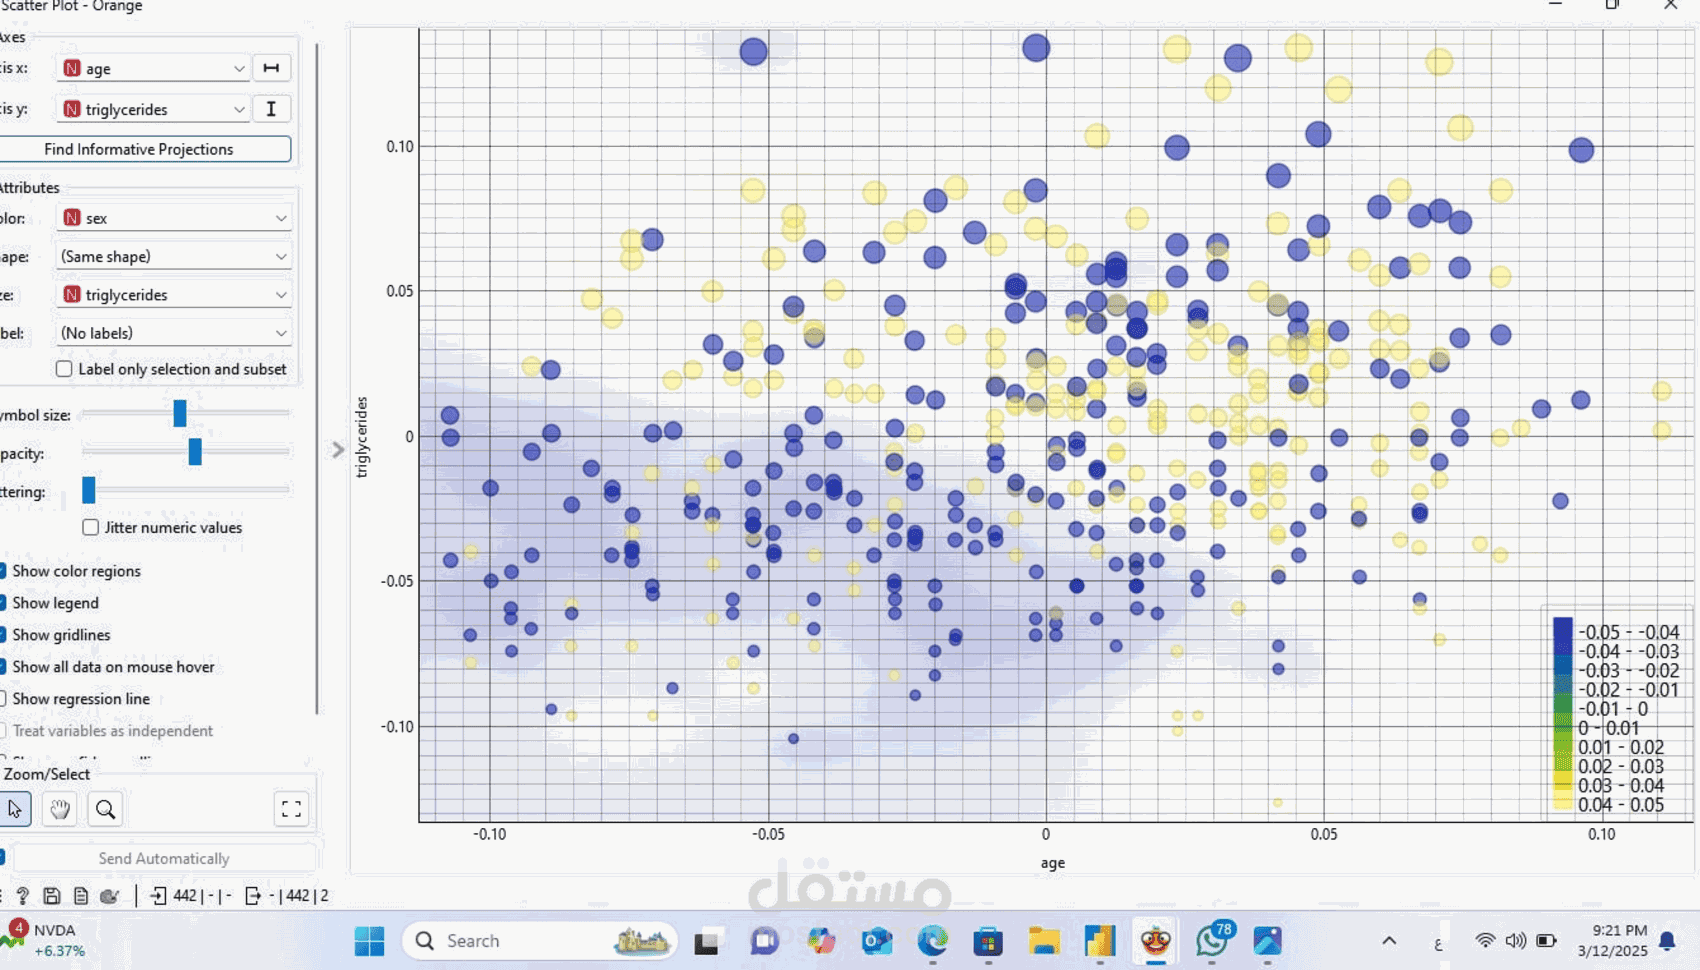Open Color attribute dropdown showing sex
The image size is (1700, 970).
[x=174, y=218]
